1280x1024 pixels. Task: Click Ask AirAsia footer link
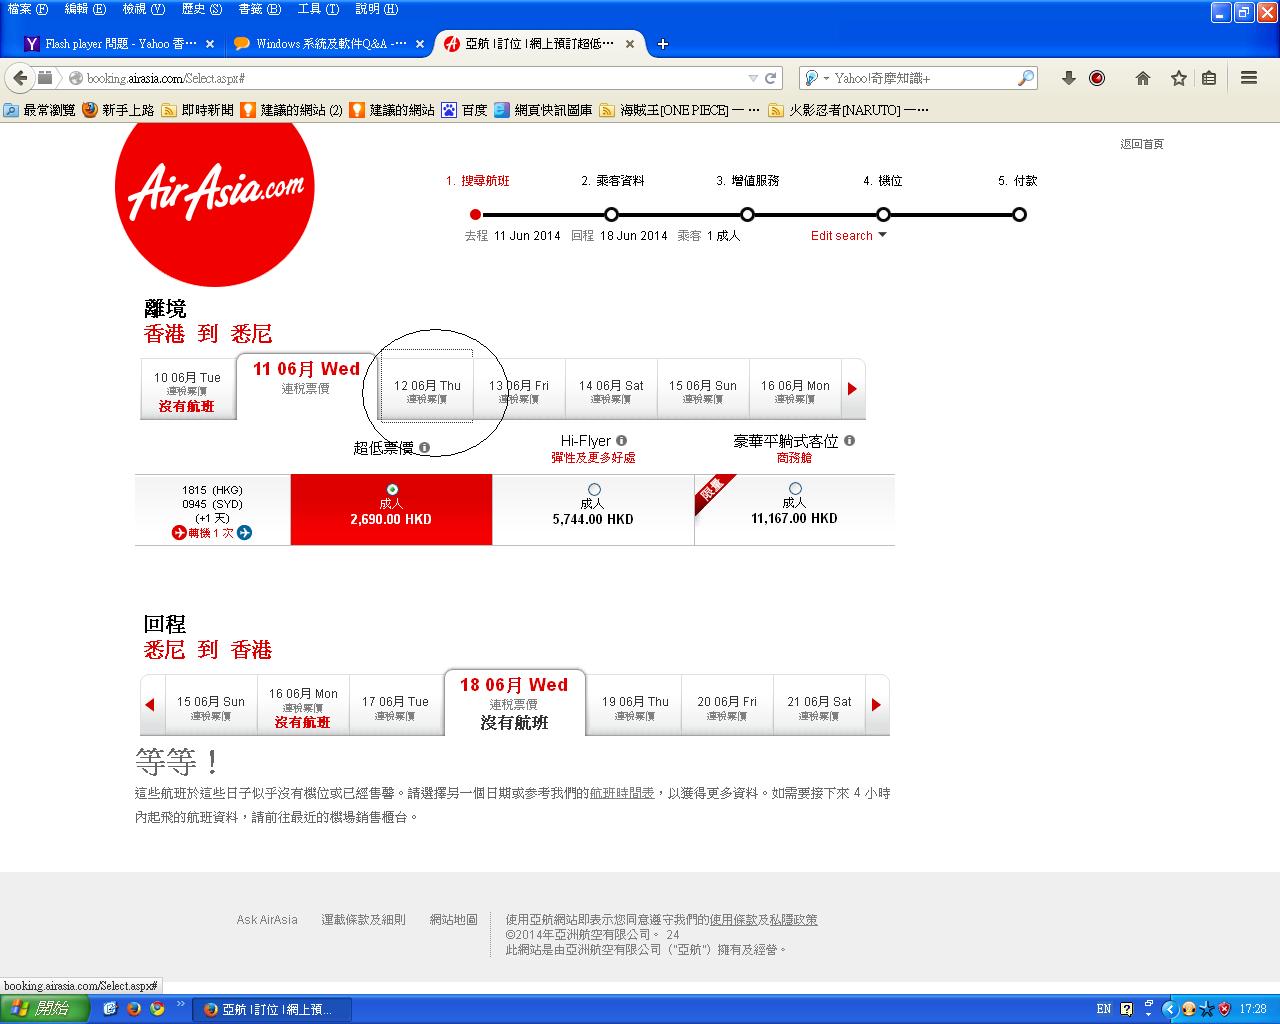[x=267, y=920]
